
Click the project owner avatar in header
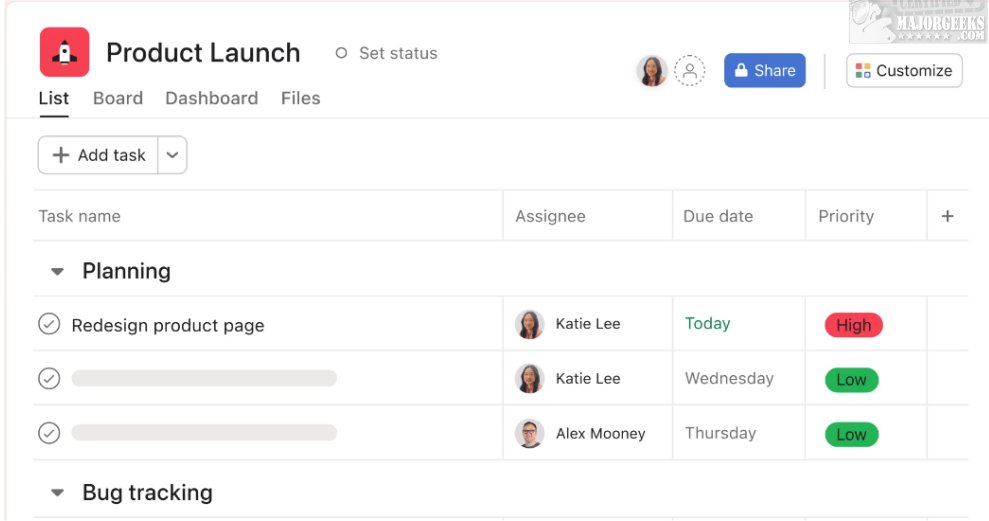point(652,71)
